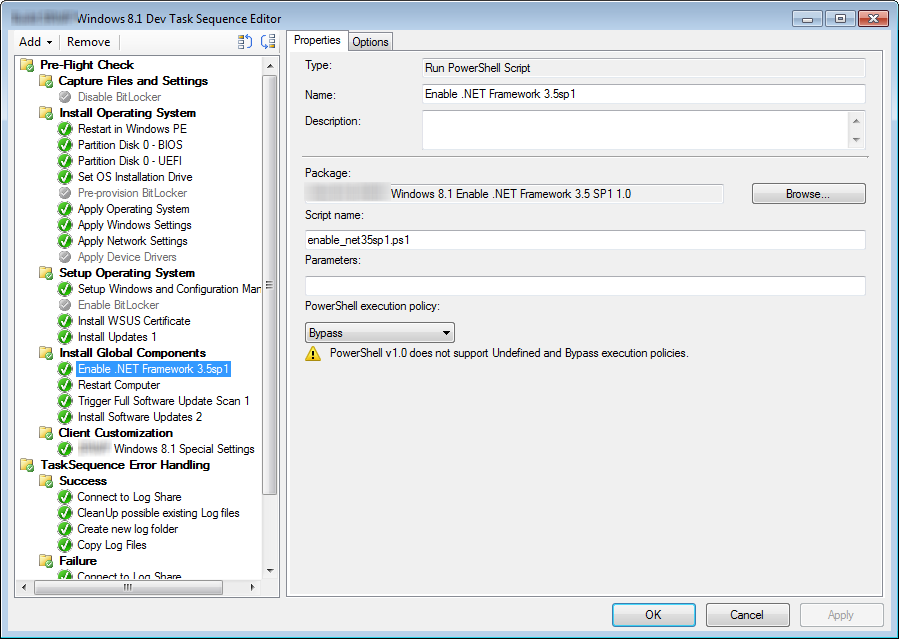Switch to the Options tab

tap(369, 41)
